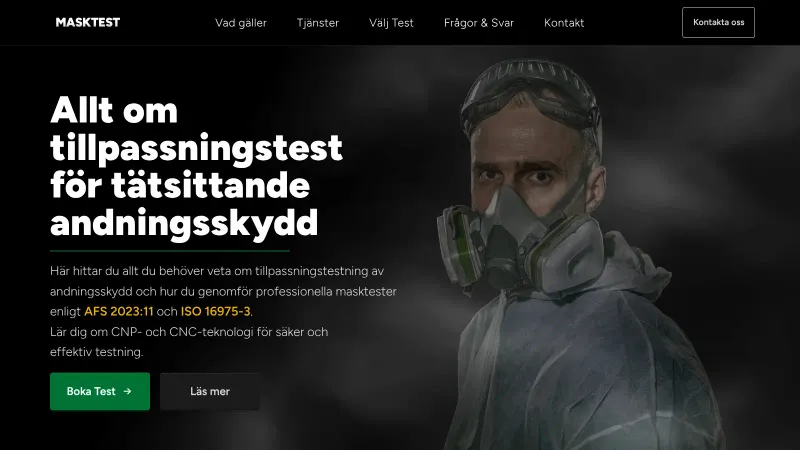Click the paragraph starting Här hittar du

click(x=223, y=291)
